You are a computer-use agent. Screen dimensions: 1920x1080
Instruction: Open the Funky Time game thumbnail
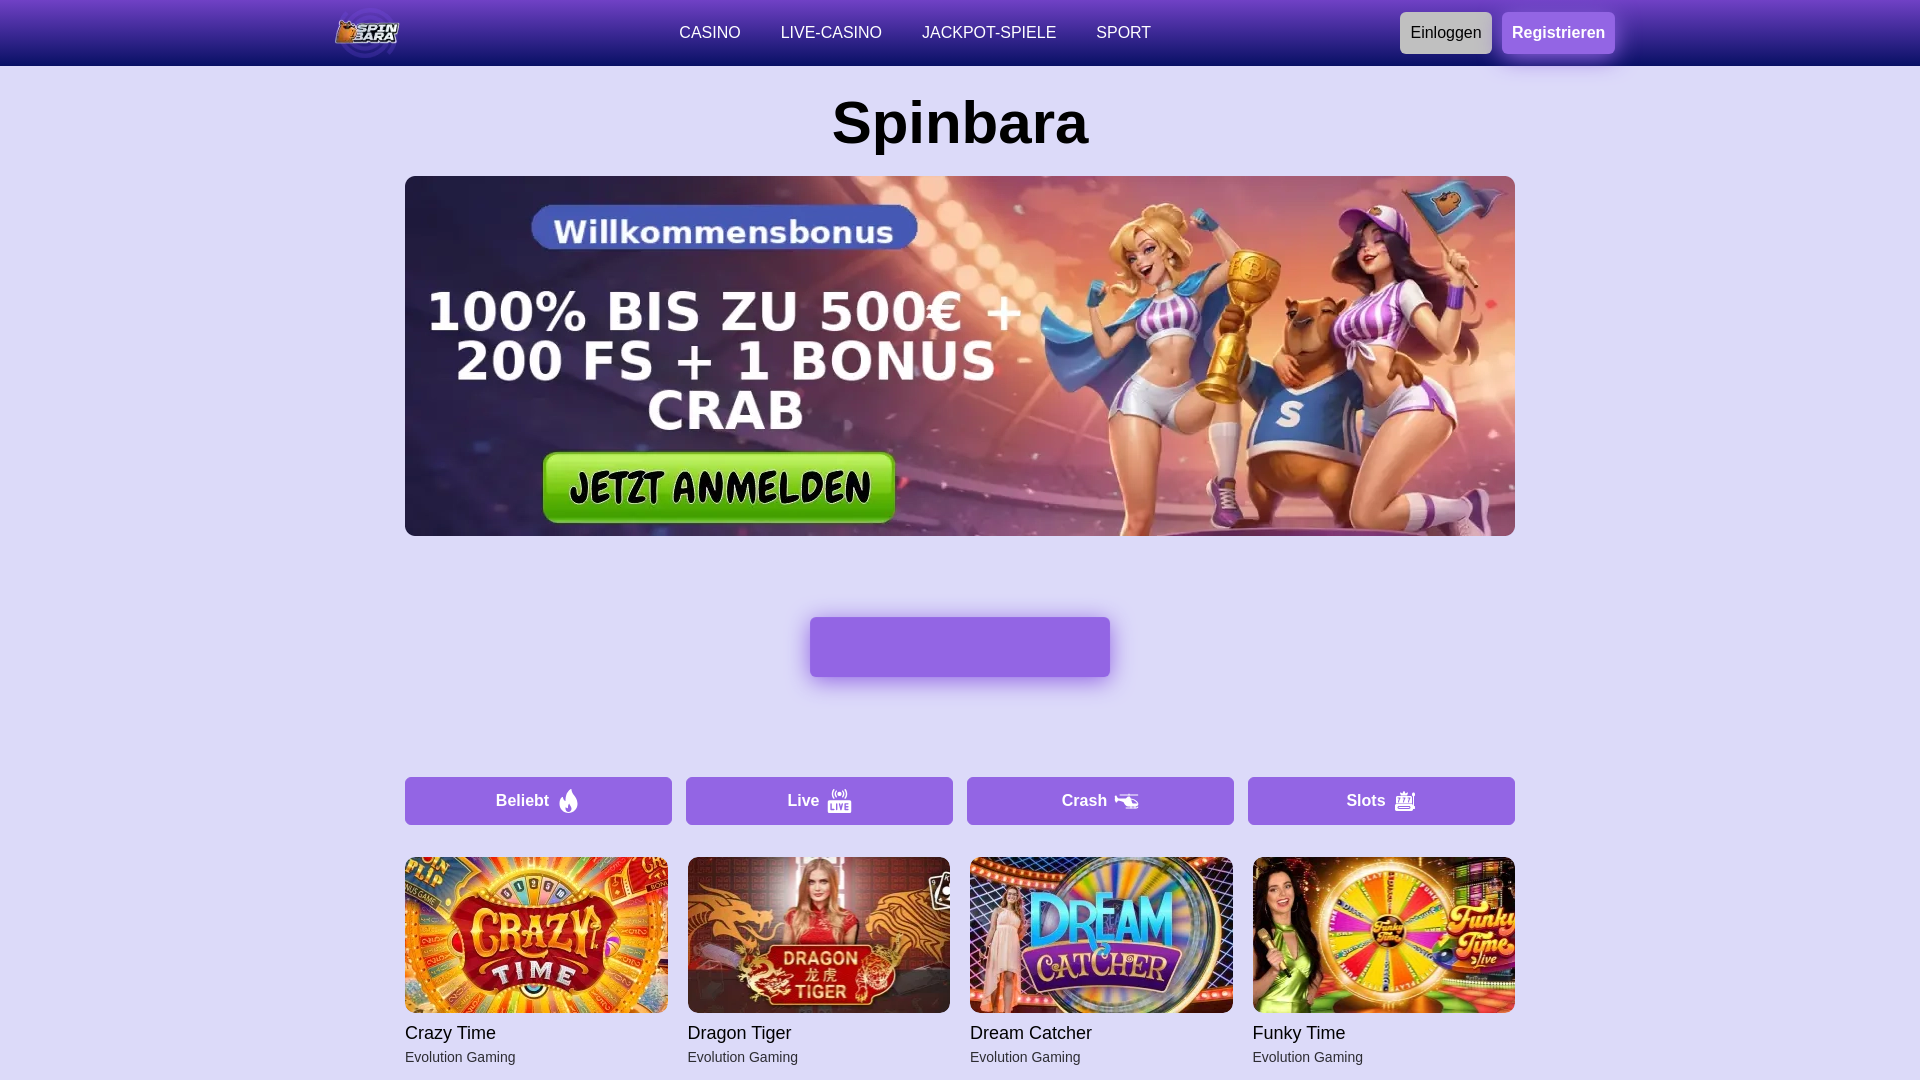tap(1384, 935)
